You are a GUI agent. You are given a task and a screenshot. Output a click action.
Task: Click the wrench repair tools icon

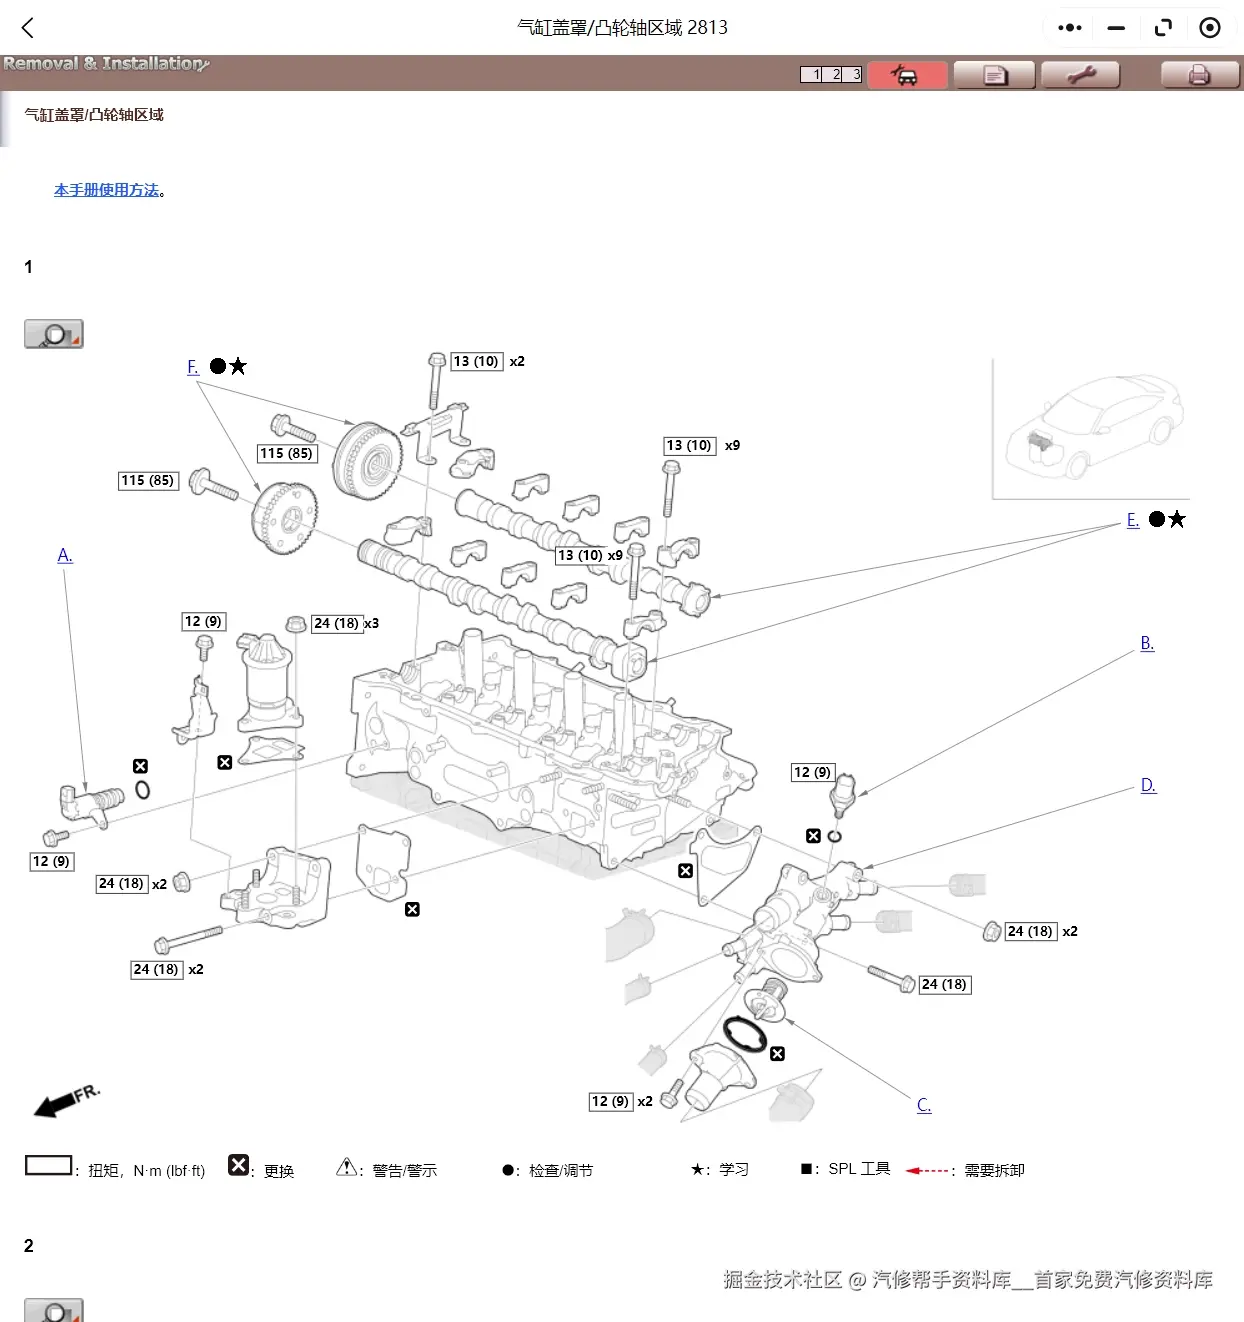coord(1081,74)
